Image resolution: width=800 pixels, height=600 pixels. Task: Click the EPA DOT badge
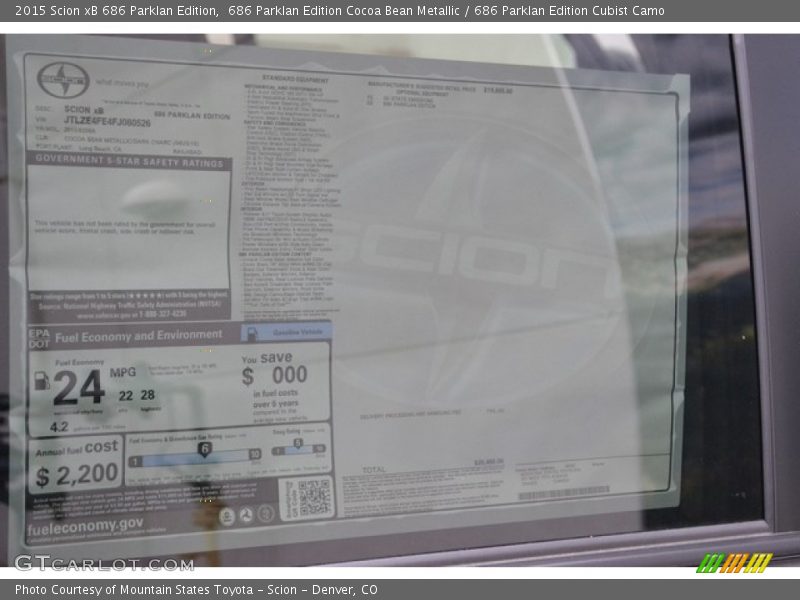point(39,338)
